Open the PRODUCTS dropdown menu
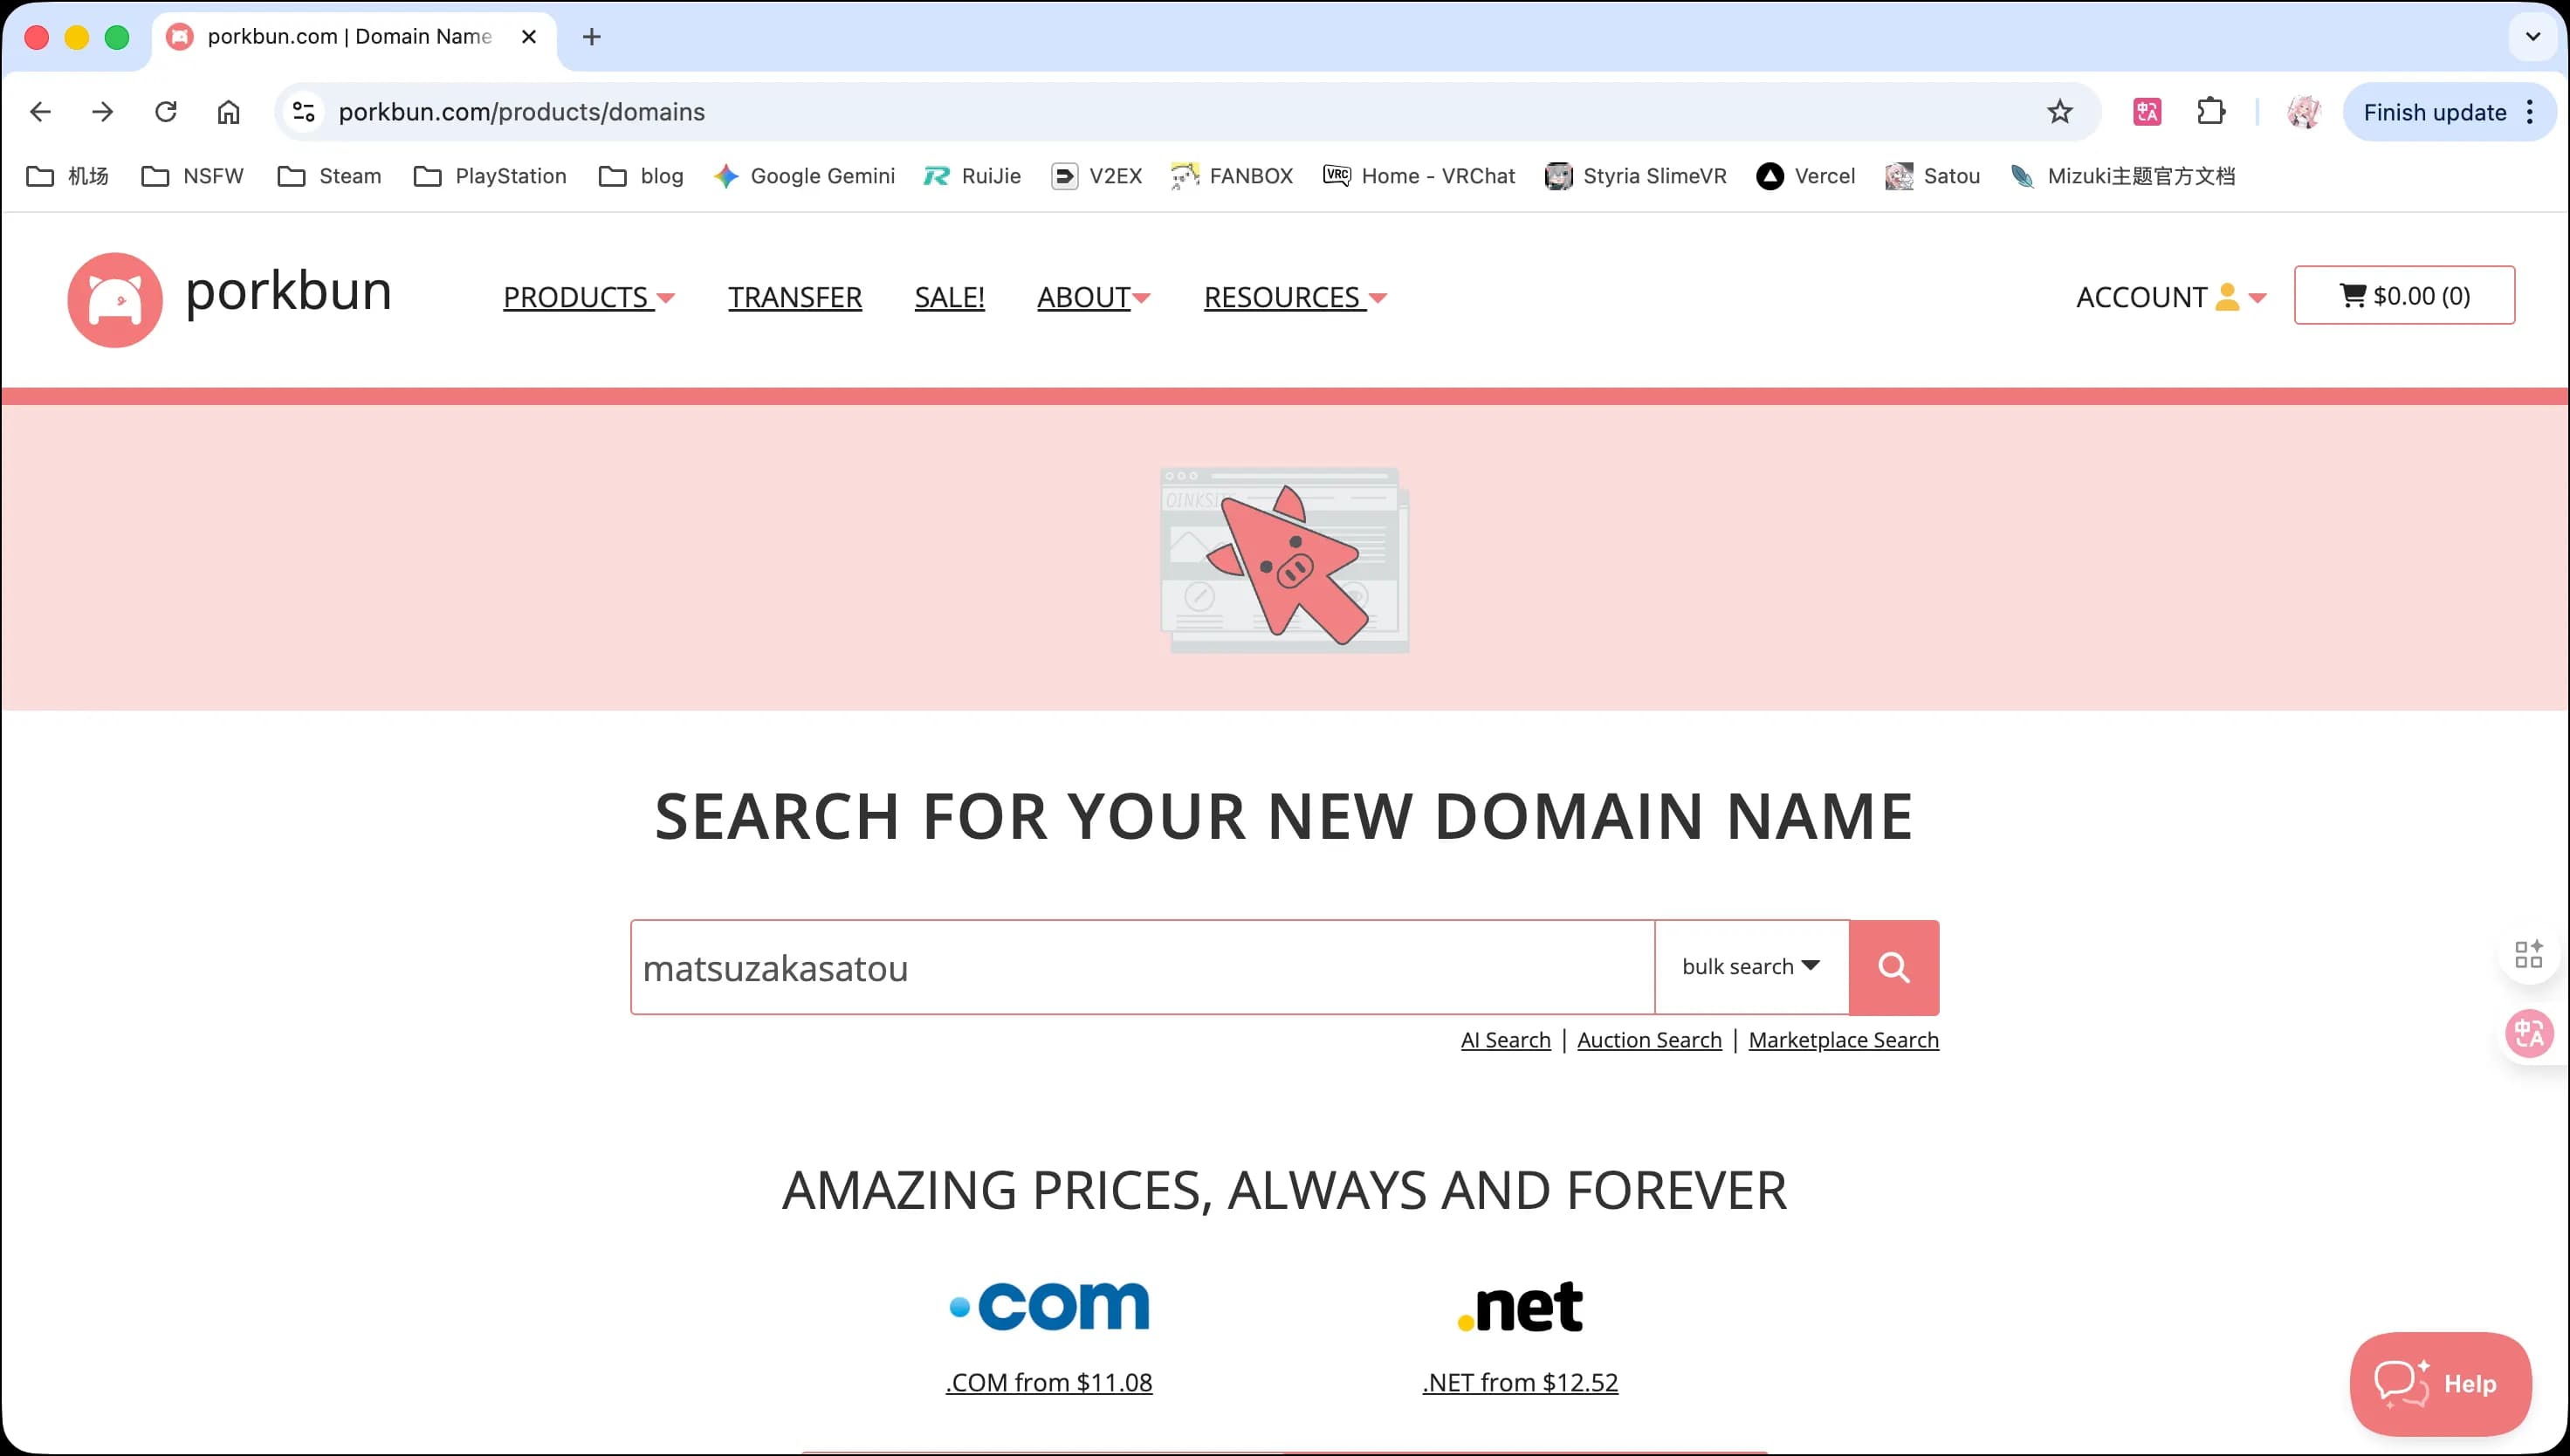The width and height of the screenshot is (2570, 1456). tap(589, 297)
